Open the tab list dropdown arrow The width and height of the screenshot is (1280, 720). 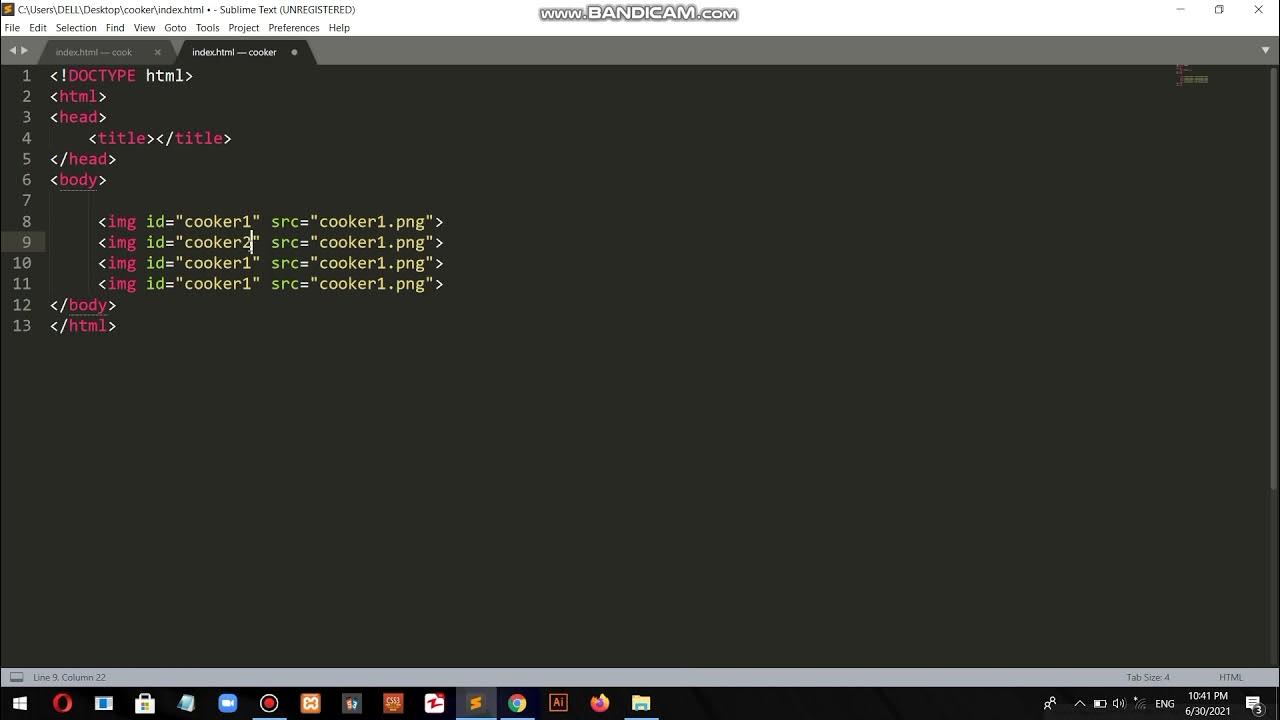pyautogui.click(x=1265, y=50)
